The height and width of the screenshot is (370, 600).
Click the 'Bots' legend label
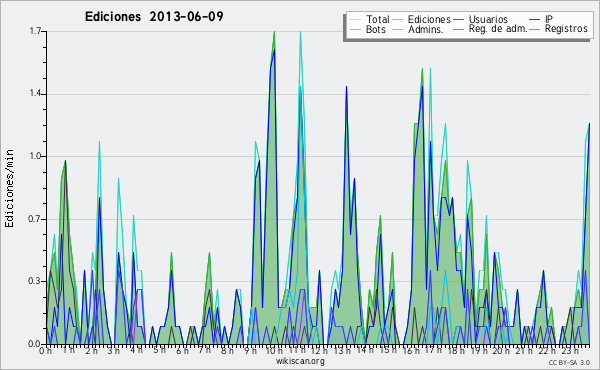coord(376,29)
